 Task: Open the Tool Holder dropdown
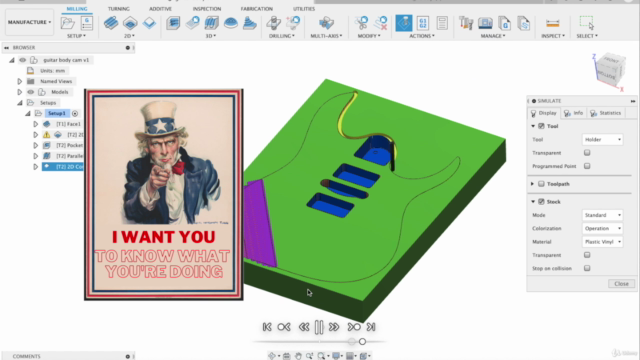coord(602,140)
